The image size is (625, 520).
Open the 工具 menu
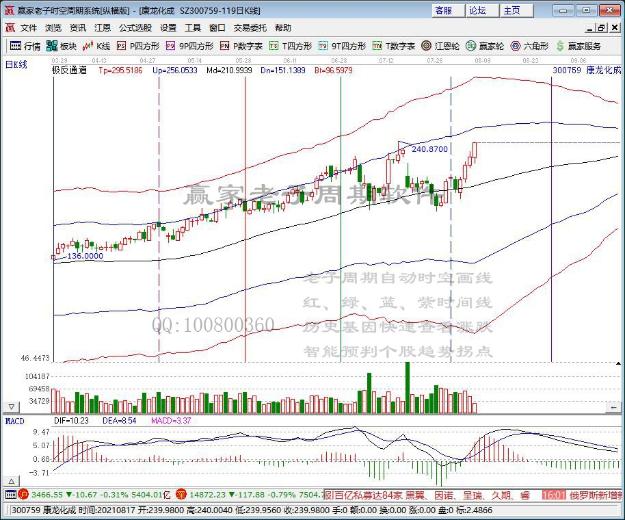[x=193, y=28]
